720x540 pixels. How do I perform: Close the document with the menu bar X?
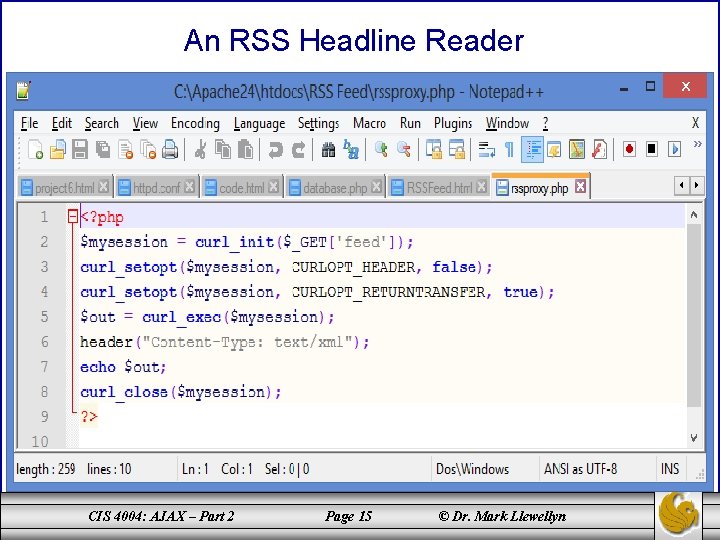coord(695,123)
